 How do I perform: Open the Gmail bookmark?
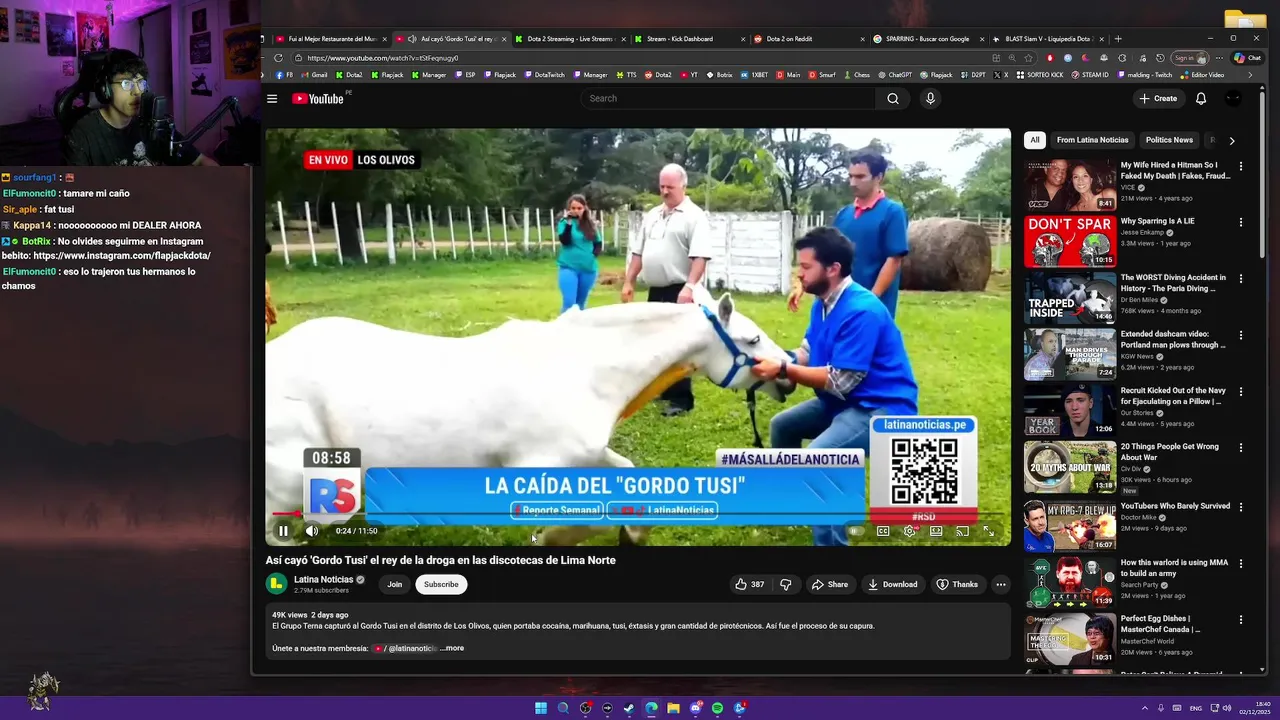[x=314, y=75]
